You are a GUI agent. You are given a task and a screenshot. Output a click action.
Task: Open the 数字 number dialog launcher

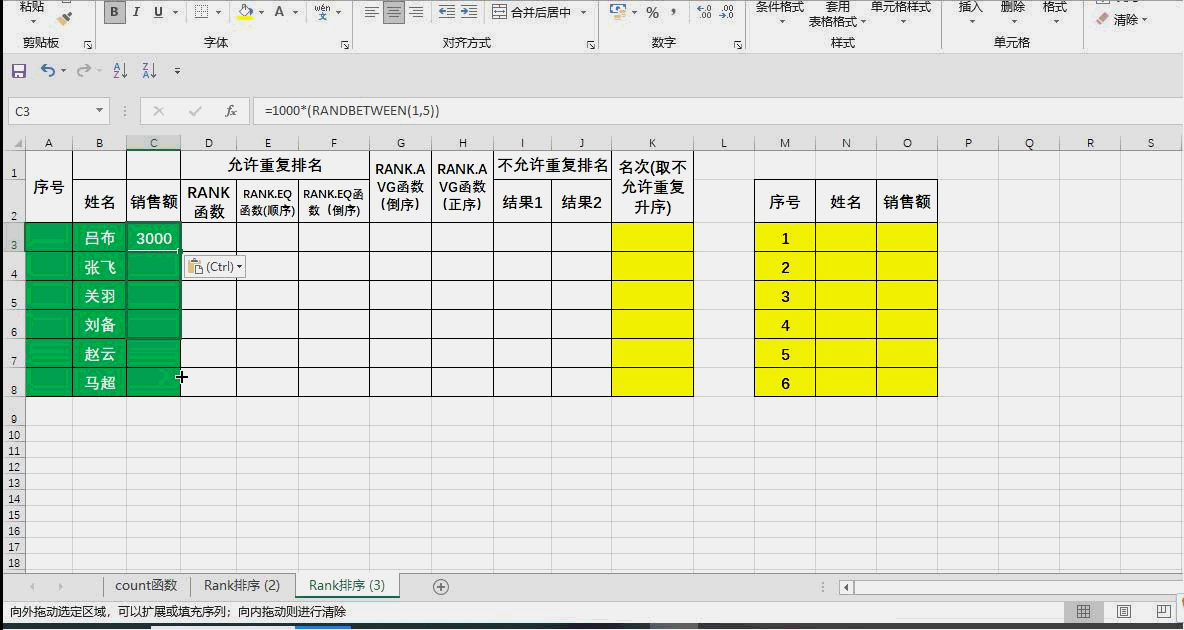[738, 45]
